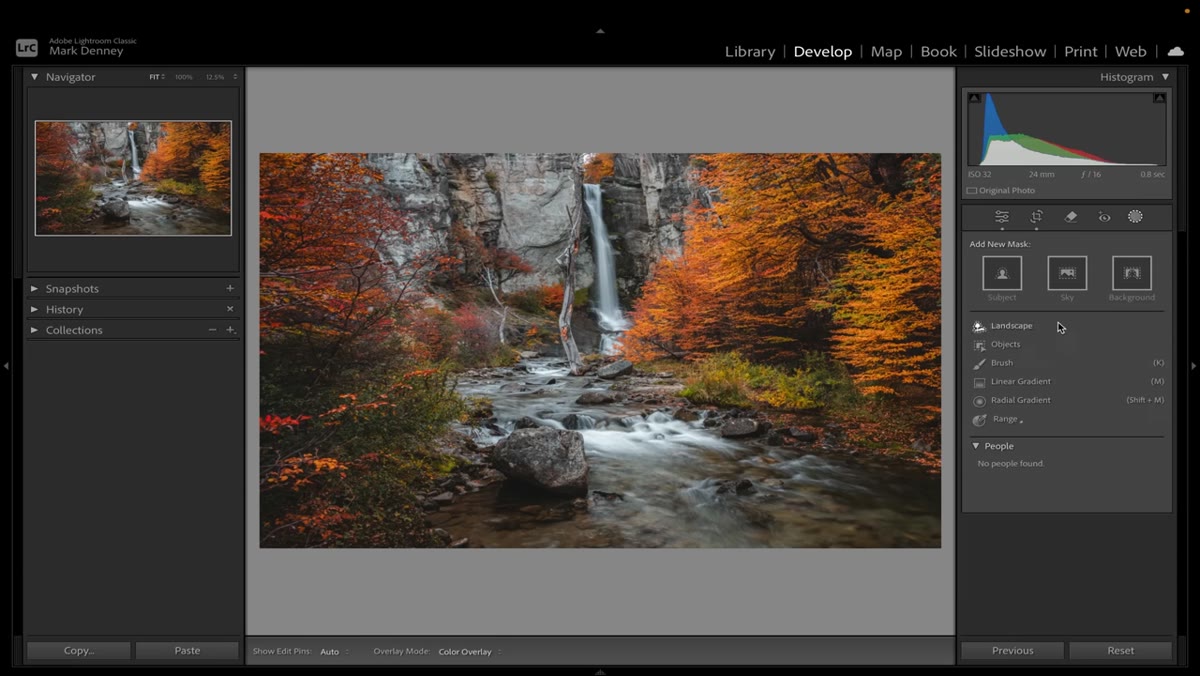Viewport: 1200px width, 676px height.
Task: Add a new collection with plus icon
Action: pyautogui.click(x=230, y=330)
